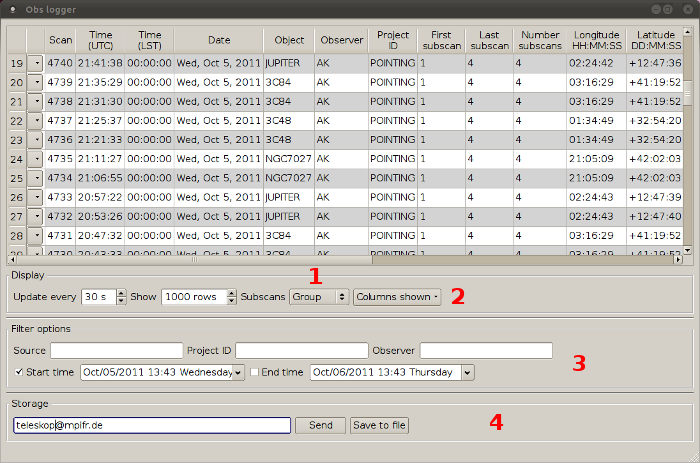Close the Obs logger window

coord(688,9)
